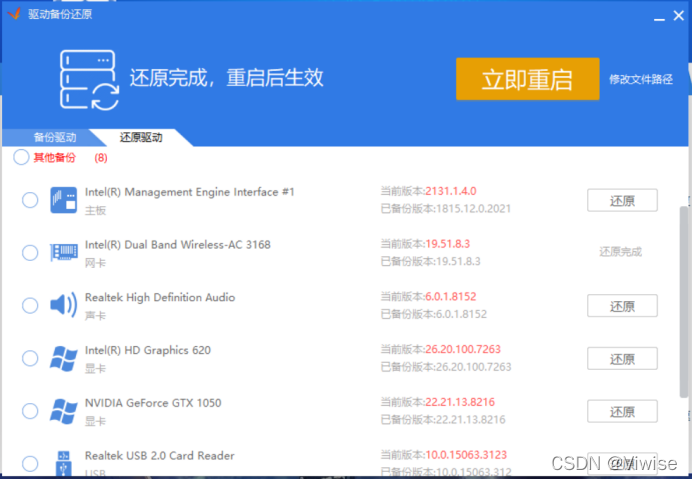Viewport: 692px width, 480px height.
Task: Click the 立即重启 restart button
Action: tap(527, 79)
